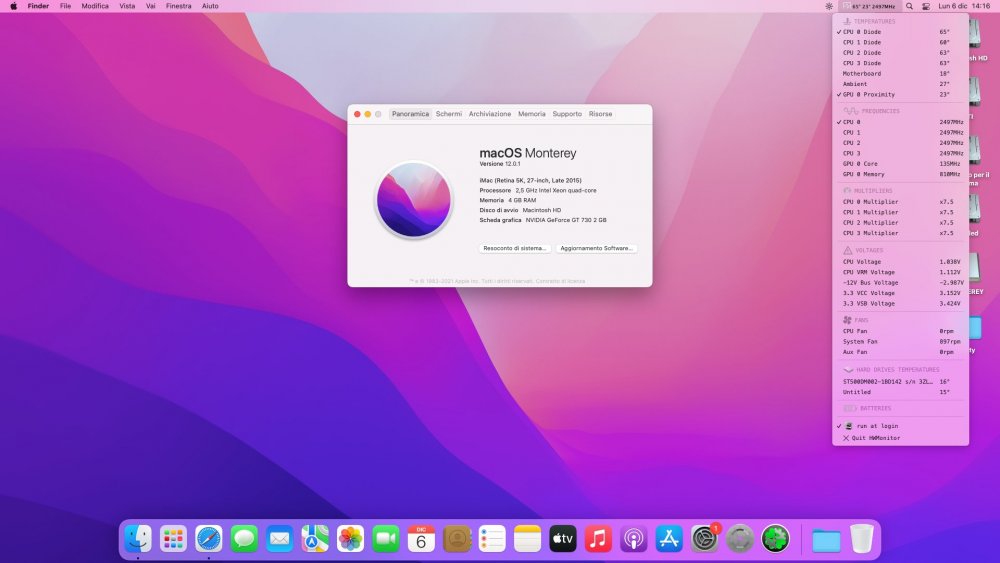Switch to the Risorse tab
Image resolution: width=1000 pixels, height=563 pixels.
point(600,113)
